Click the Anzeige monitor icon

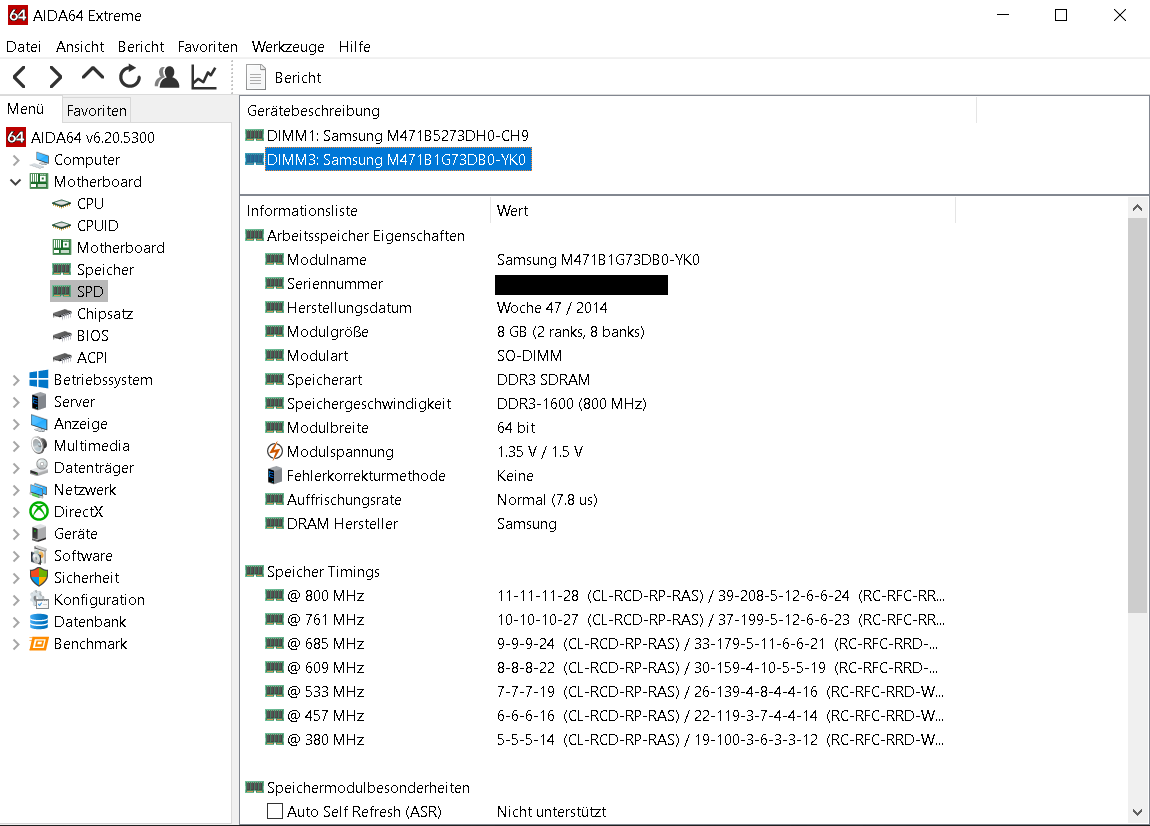tap(39, 423)
